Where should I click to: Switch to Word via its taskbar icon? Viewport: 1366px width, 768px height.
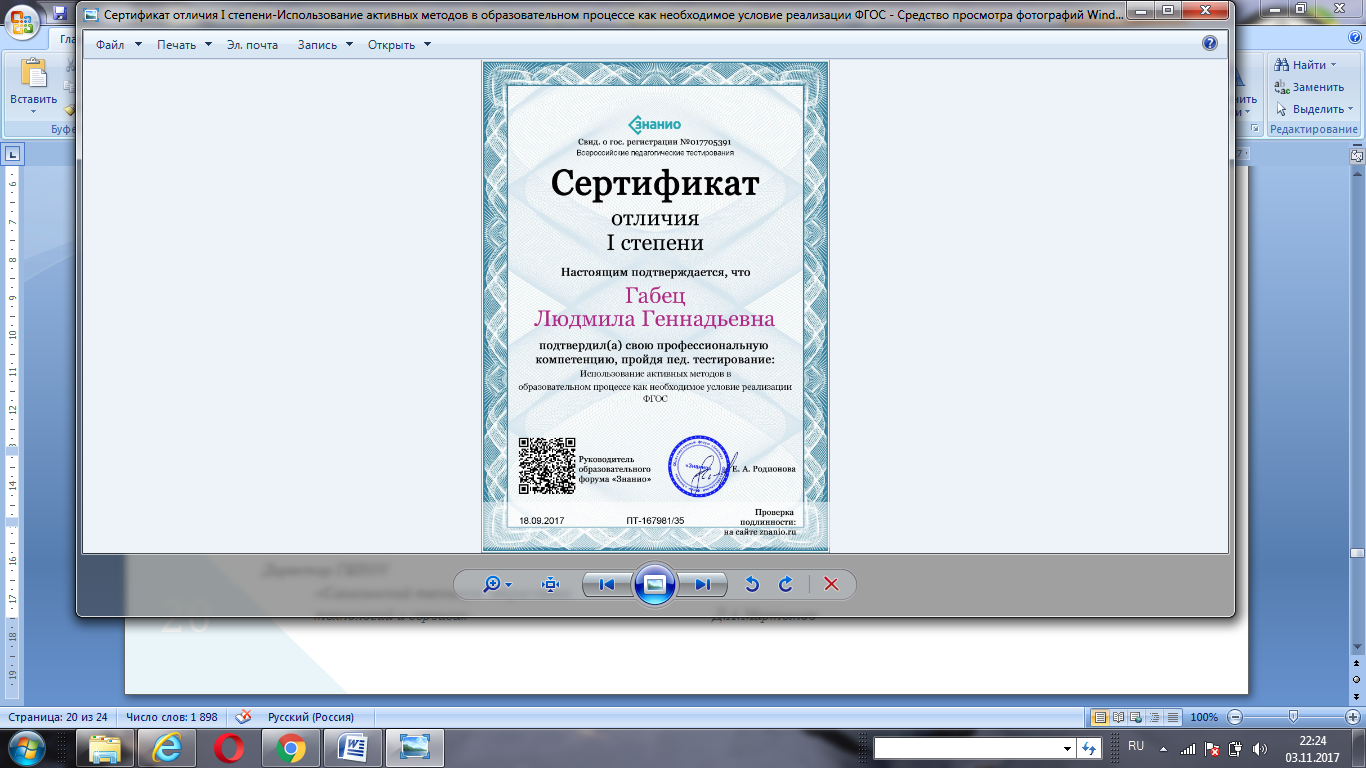(x=353, y=747)
